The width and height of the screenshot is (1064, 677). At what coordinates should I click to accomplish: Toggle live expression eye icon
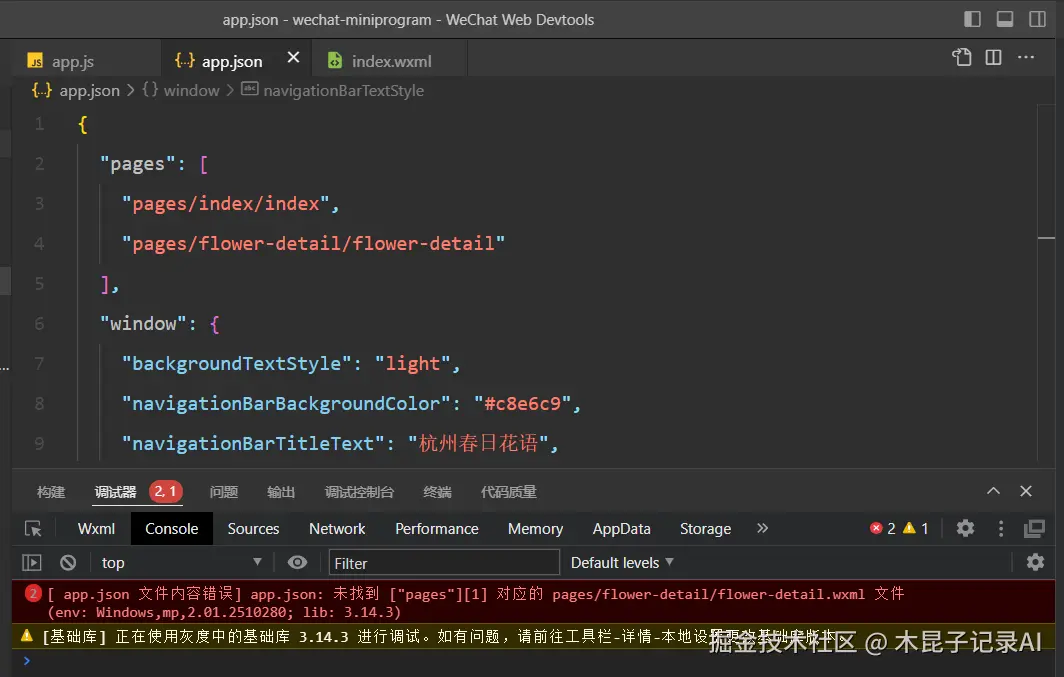[297, 562]
